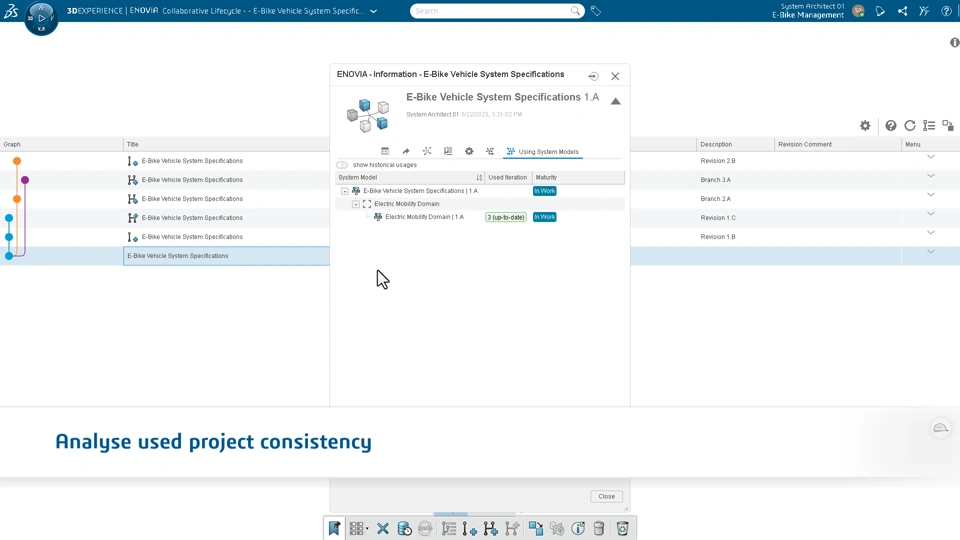The width and height of the screenshot is (960, 540).
Task: Open notifications bell
Action: [880, 11]
